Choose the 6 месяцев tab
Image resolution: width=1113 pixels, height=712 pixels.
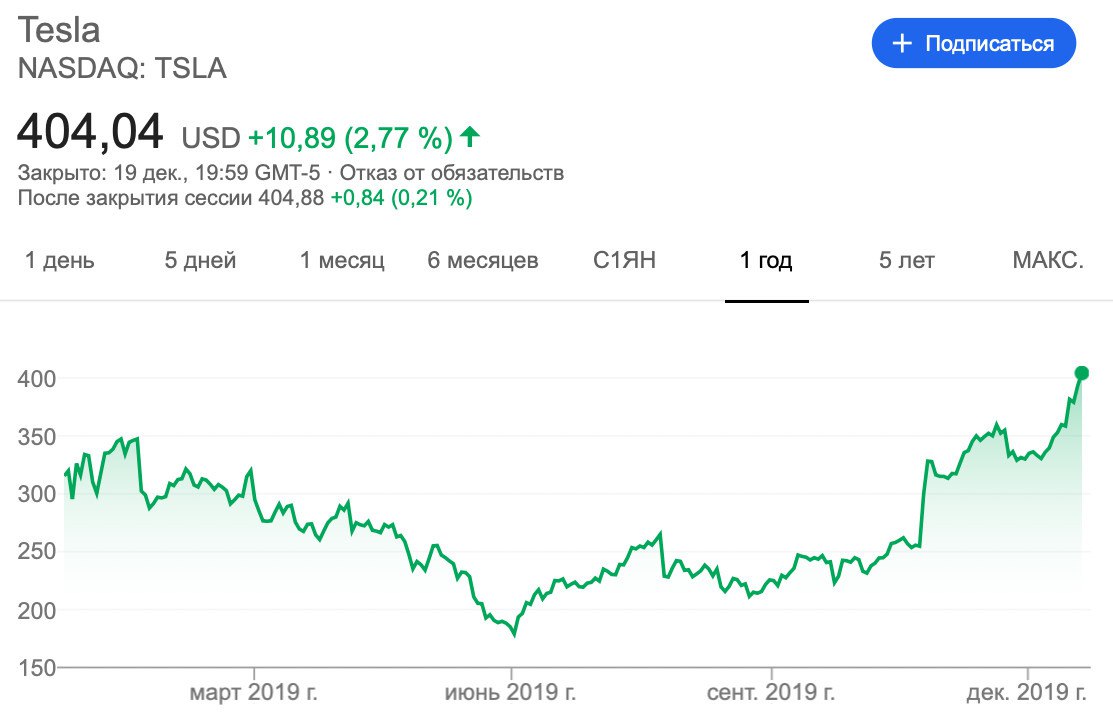click(x=483, y=261)
